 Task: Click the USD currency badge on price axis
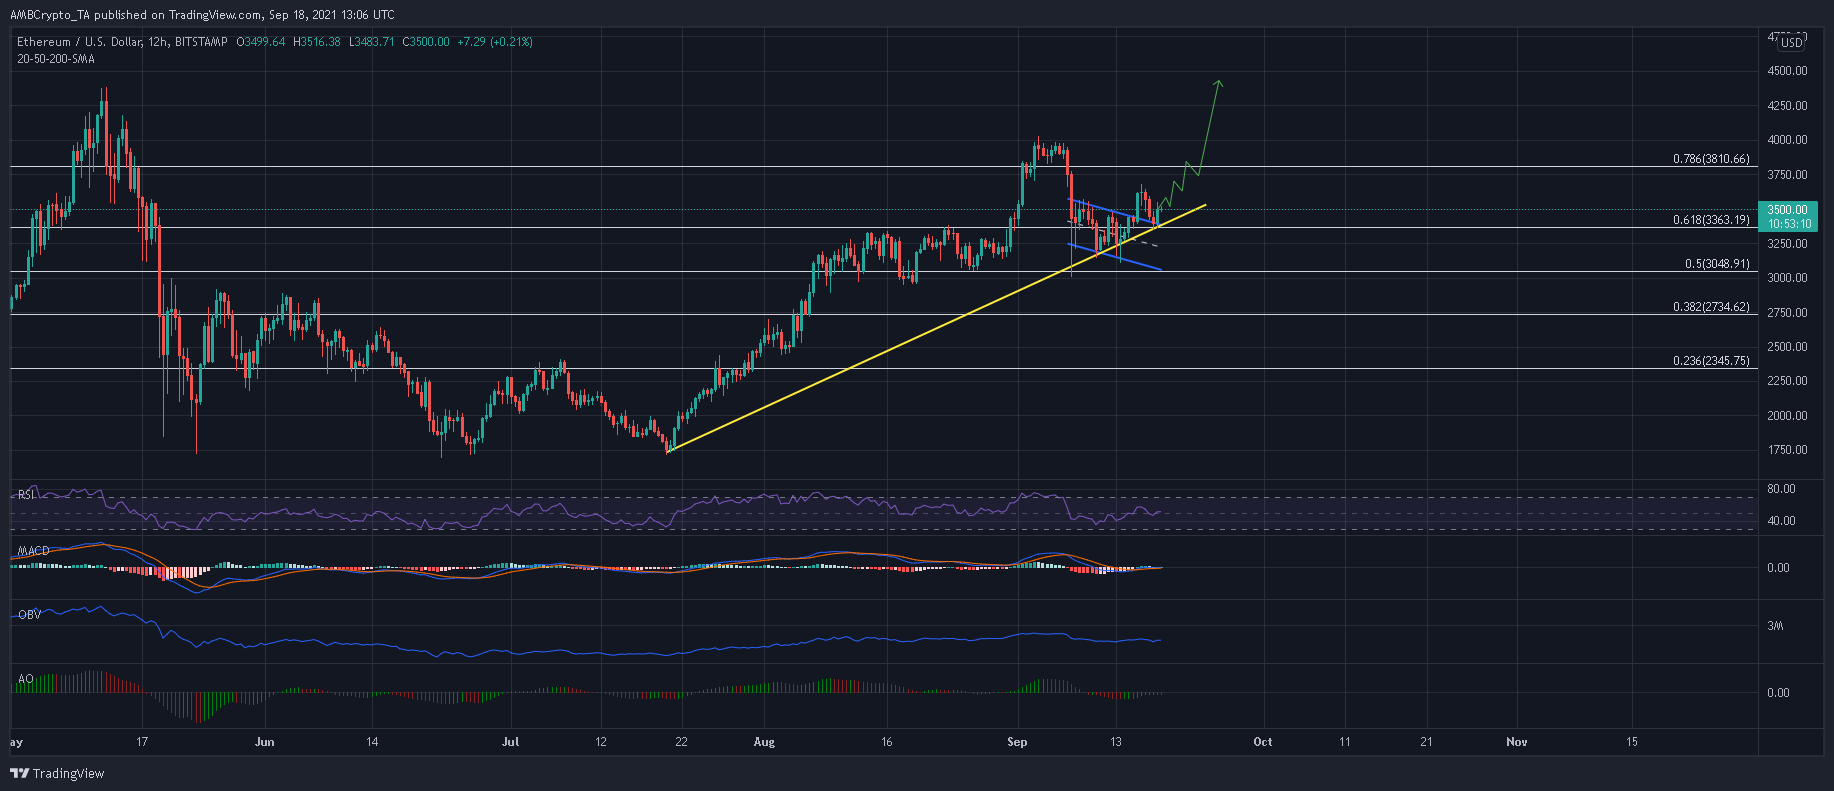(1791, 42)
